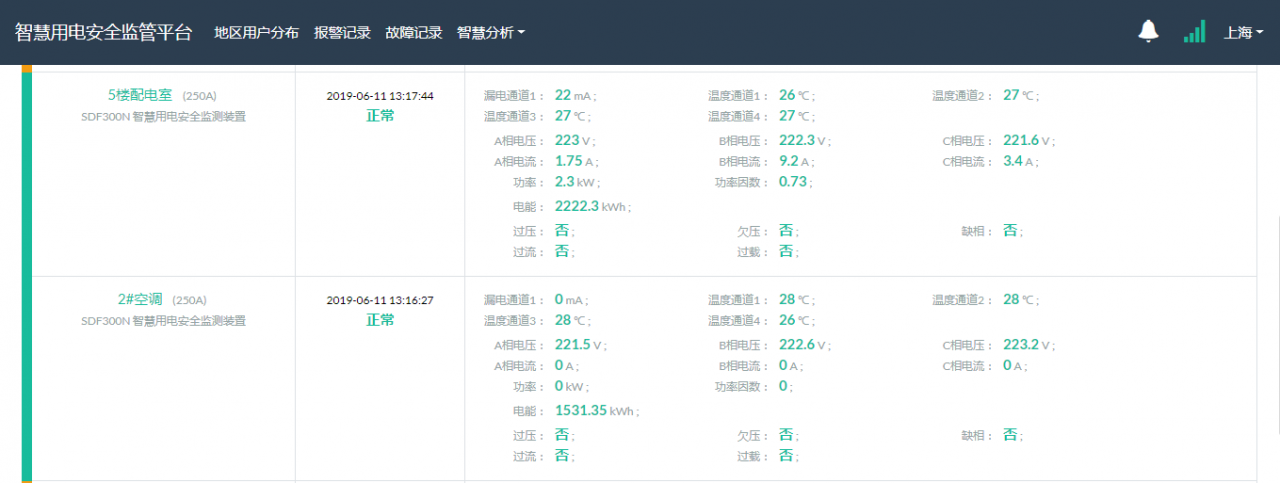
Task: Open the bell notifications icon
Action: (x=1148, y=32)
